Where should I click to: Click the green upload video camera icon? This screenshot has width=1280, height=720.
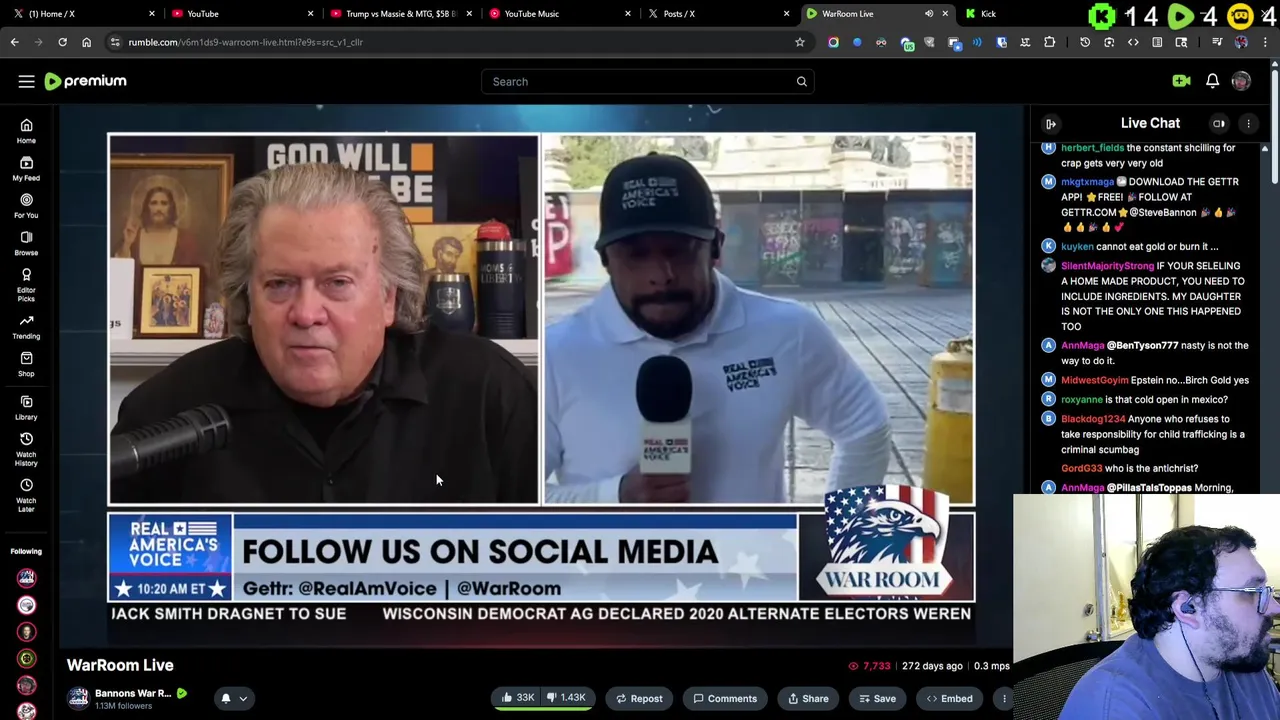pos(1181,81)
